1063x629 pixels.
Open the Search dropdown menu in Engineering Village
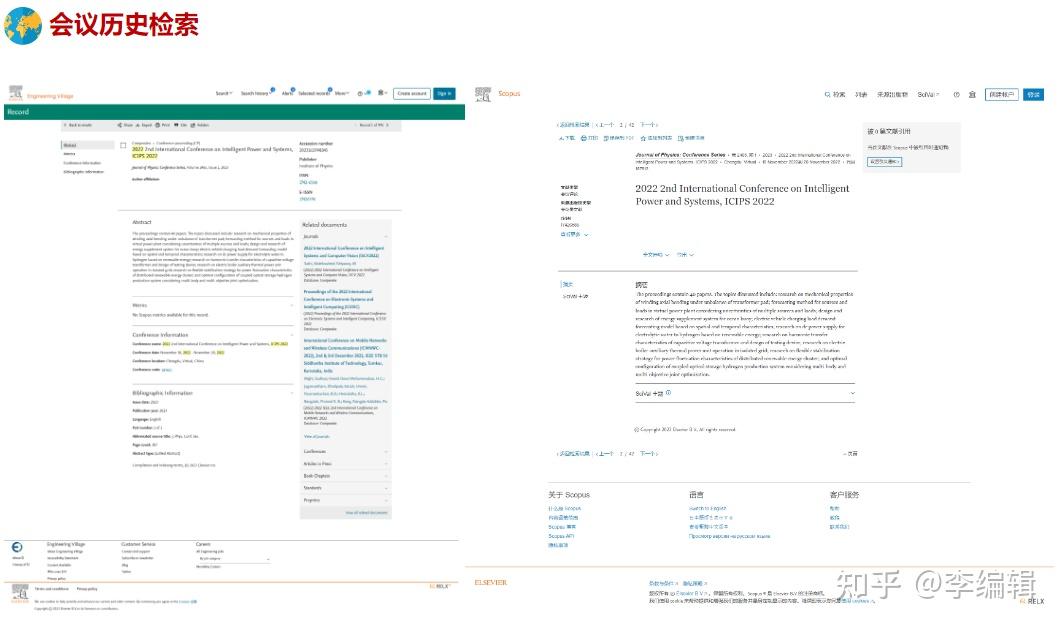(x=224, y=94)
